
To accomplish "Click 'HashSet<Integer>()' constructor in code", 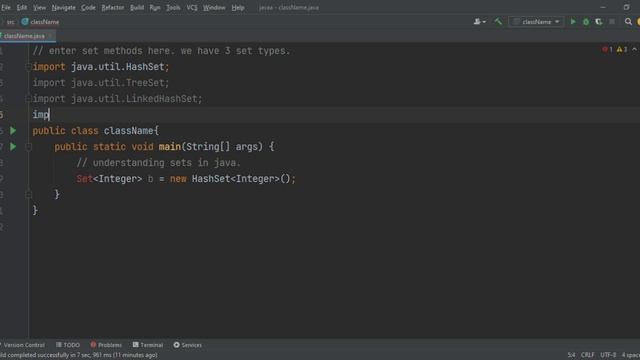I will point(241,179).
